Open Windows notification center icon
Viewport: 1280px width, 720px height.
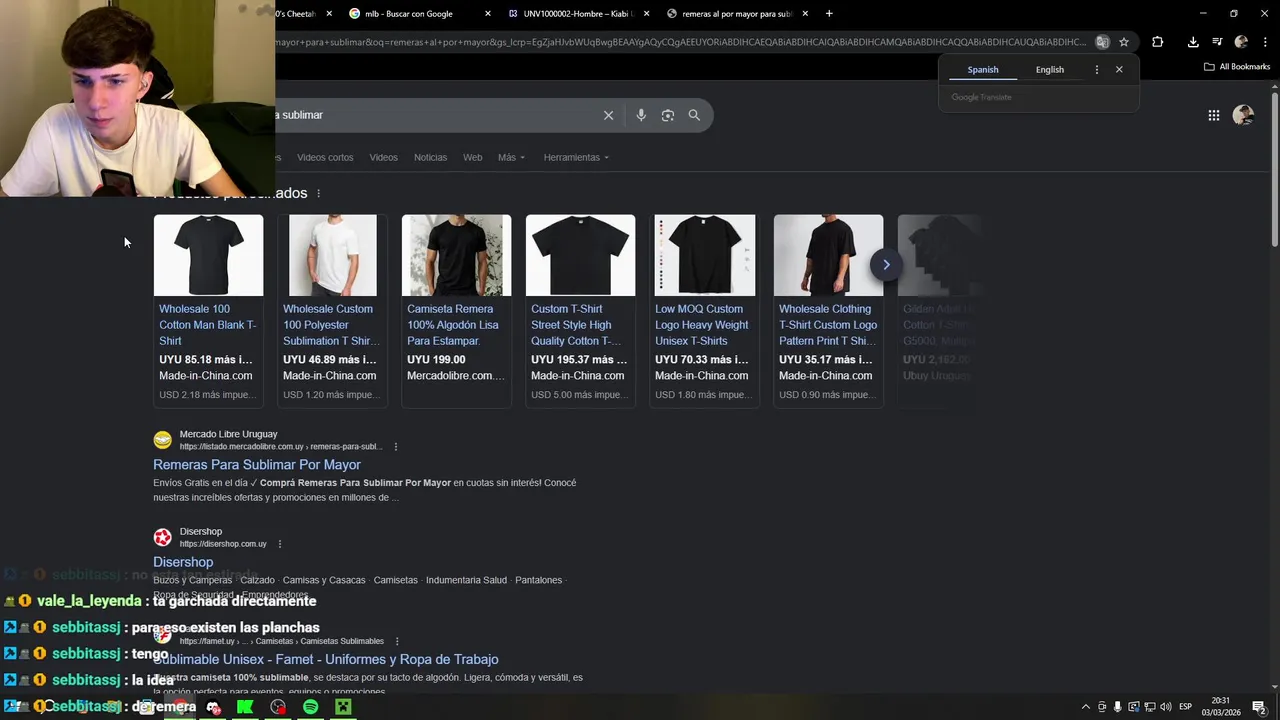(x=1259, y=707)
